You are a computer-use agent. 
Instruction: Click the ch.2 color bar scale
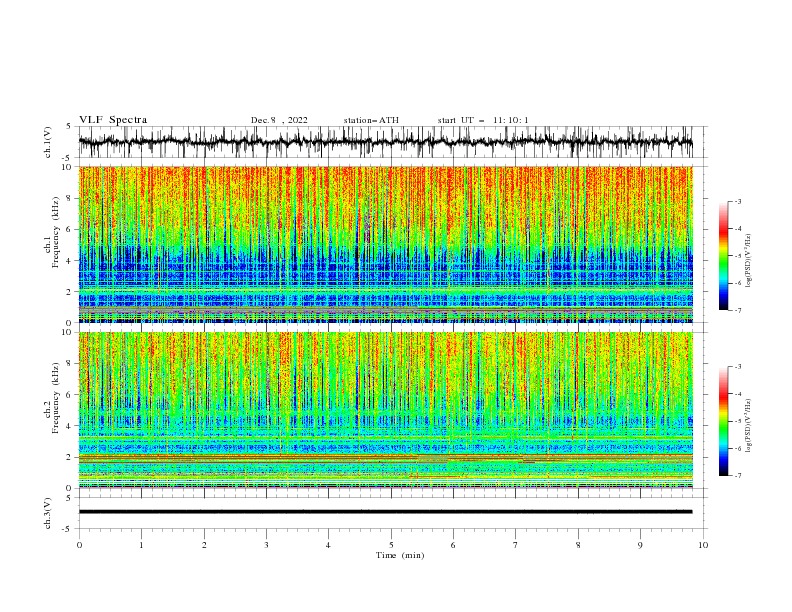[x=724, y=421]
